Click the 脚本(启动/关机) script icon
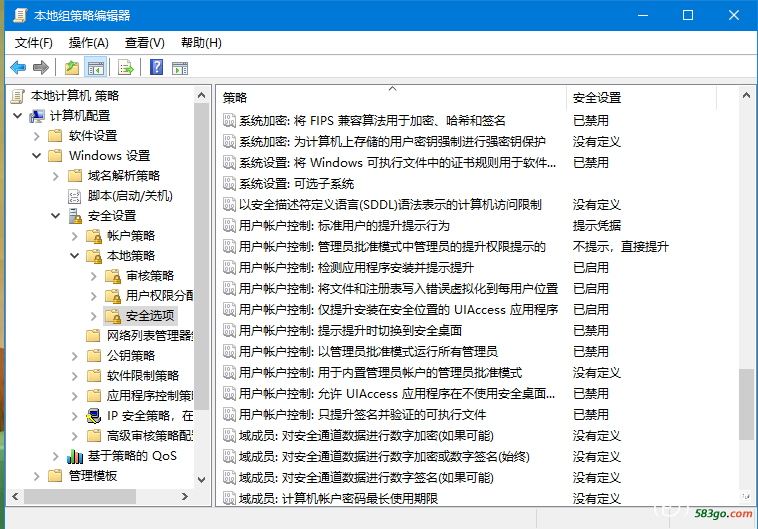The width and height of the screenshot is (758, 529). (x=74, y=196)
